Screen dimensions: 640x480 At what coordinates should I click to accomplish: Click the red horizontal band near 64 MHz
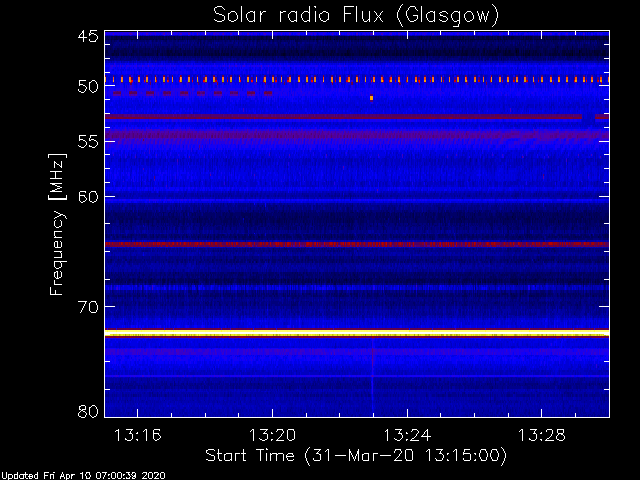click(357, 244)
